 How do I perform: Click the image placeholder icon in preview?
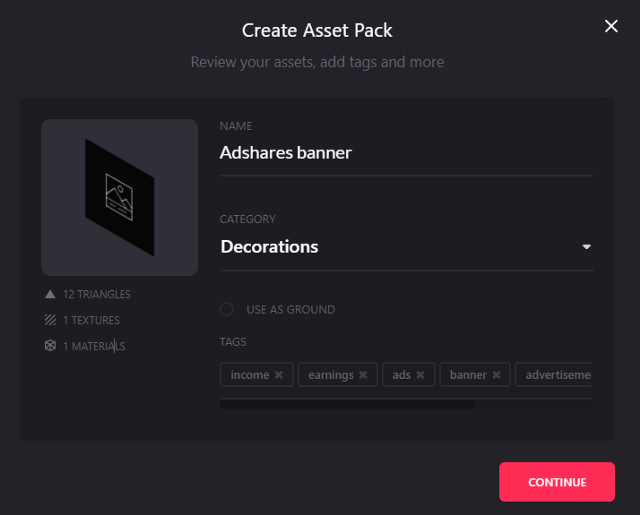tap(119, 197)
